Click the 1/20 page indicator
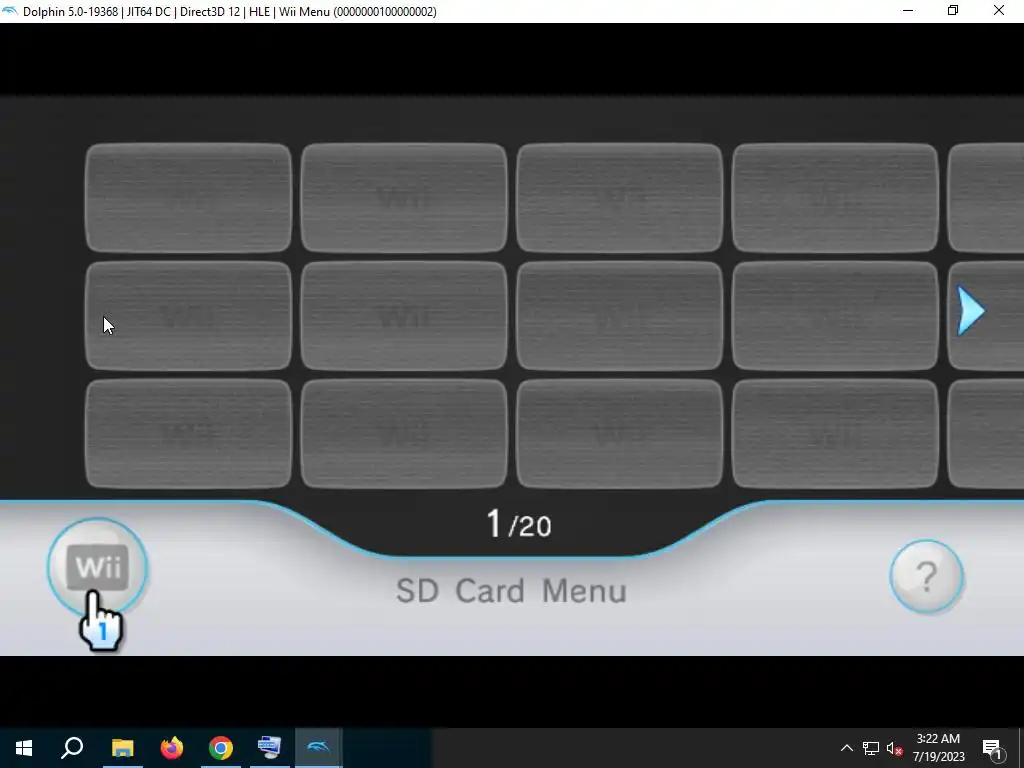The image size is (1024, 768). 519,524
